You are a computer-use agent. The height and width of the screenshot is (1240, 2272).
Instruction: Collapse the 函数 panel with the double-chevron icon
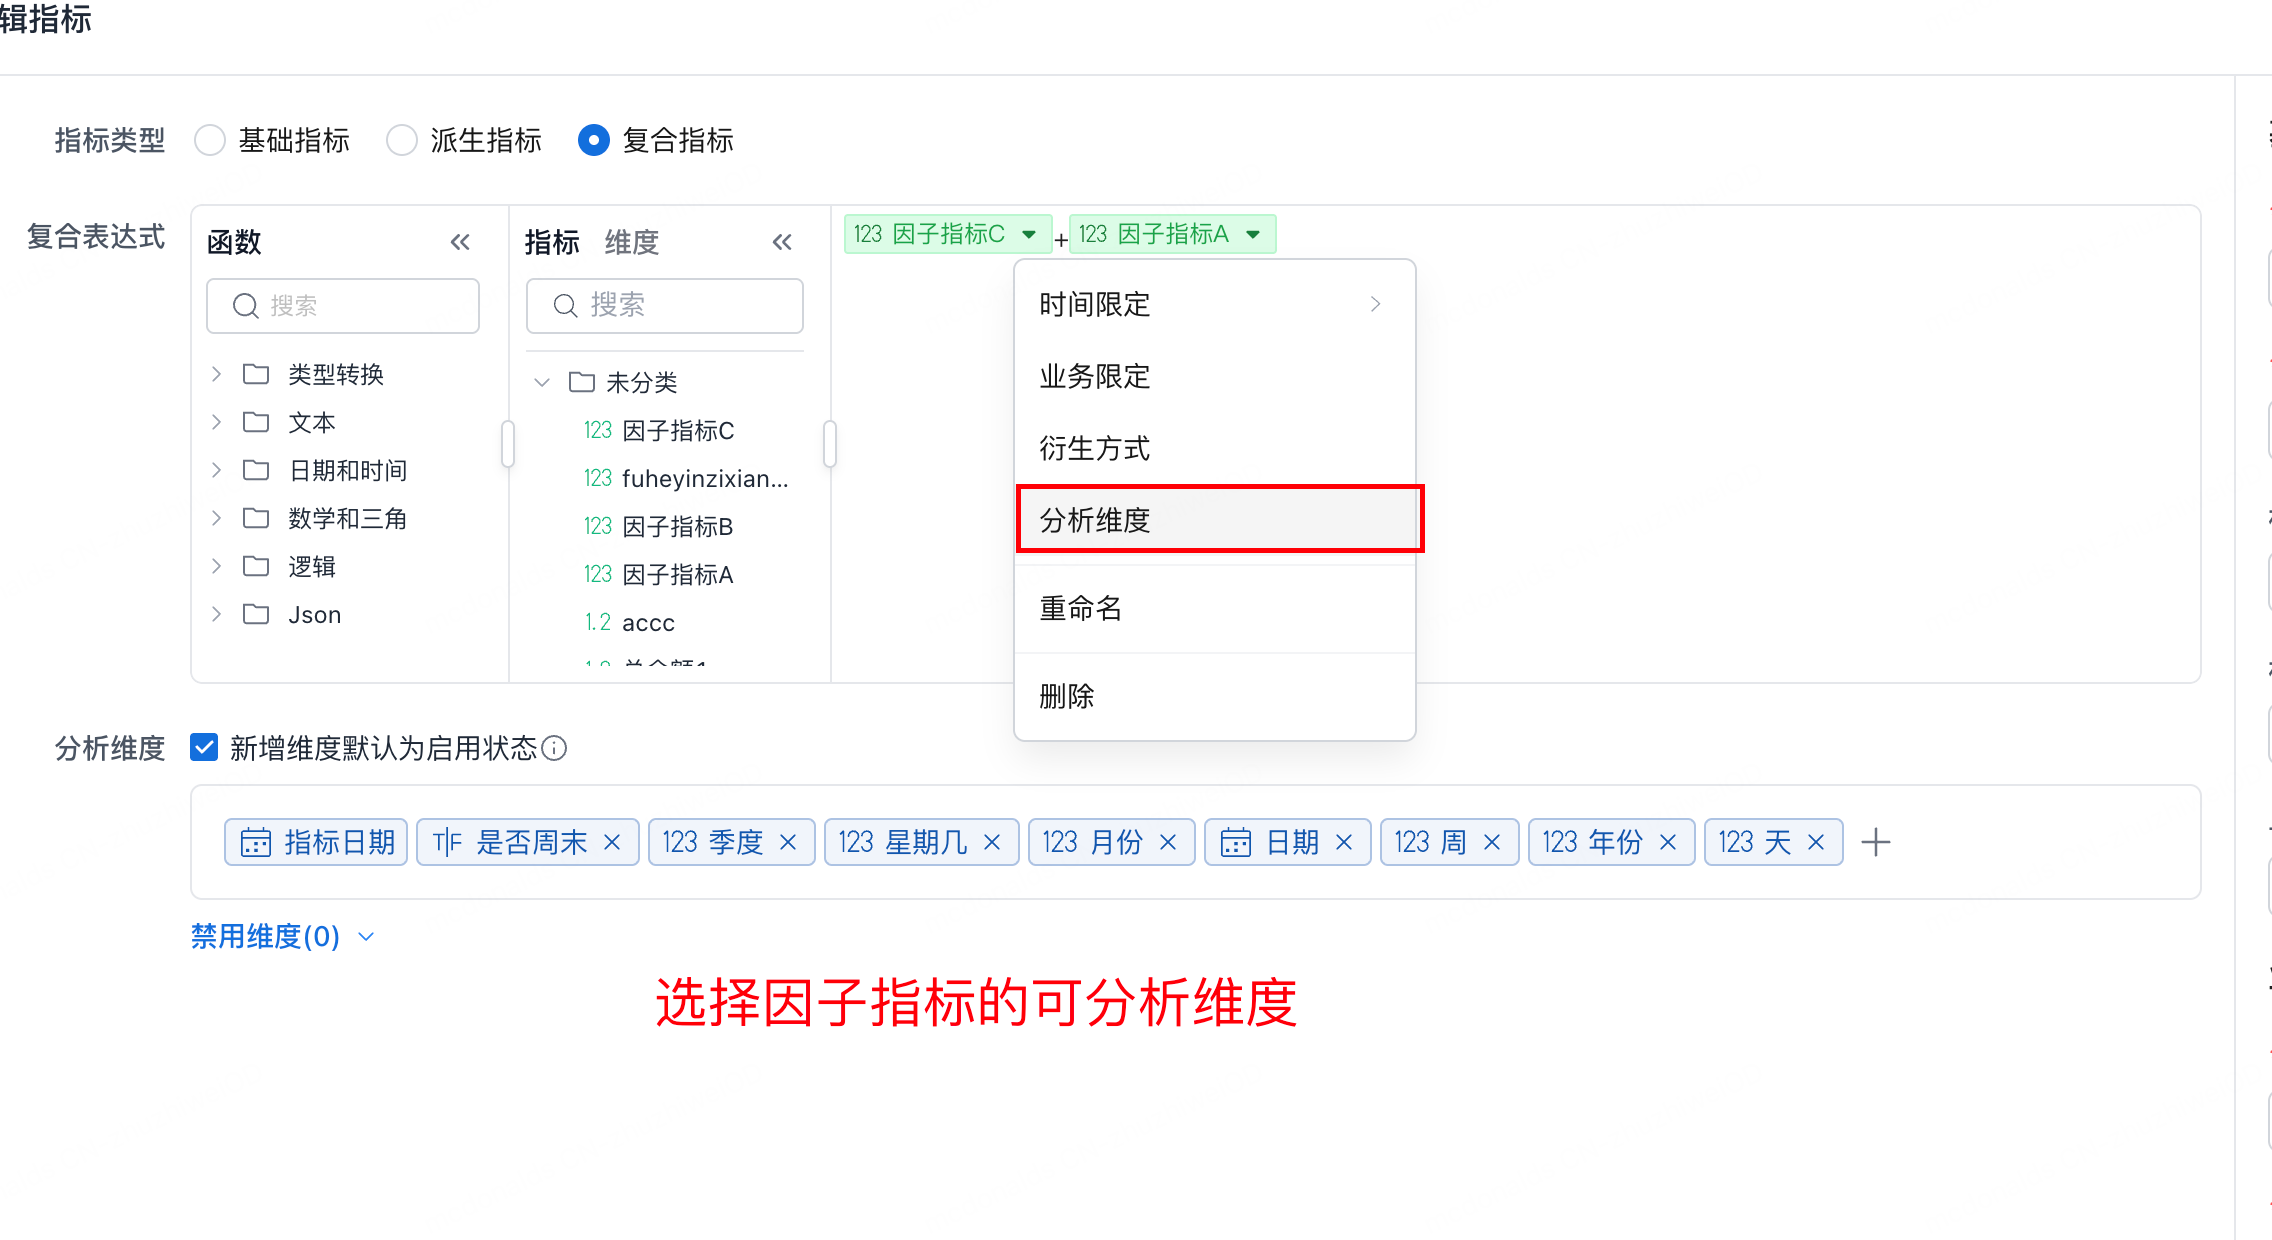[x=460, y=242]
